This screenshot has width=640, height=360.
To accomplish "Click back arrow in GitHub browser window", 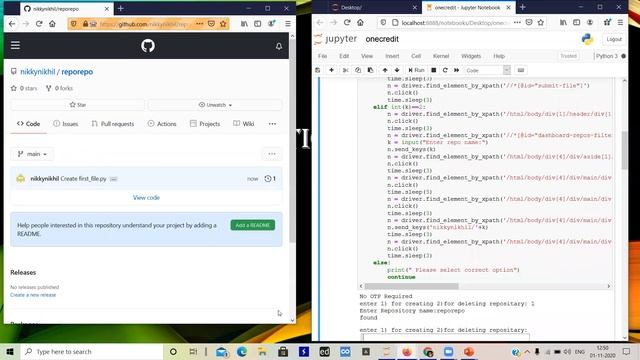I will click(12, 24).
